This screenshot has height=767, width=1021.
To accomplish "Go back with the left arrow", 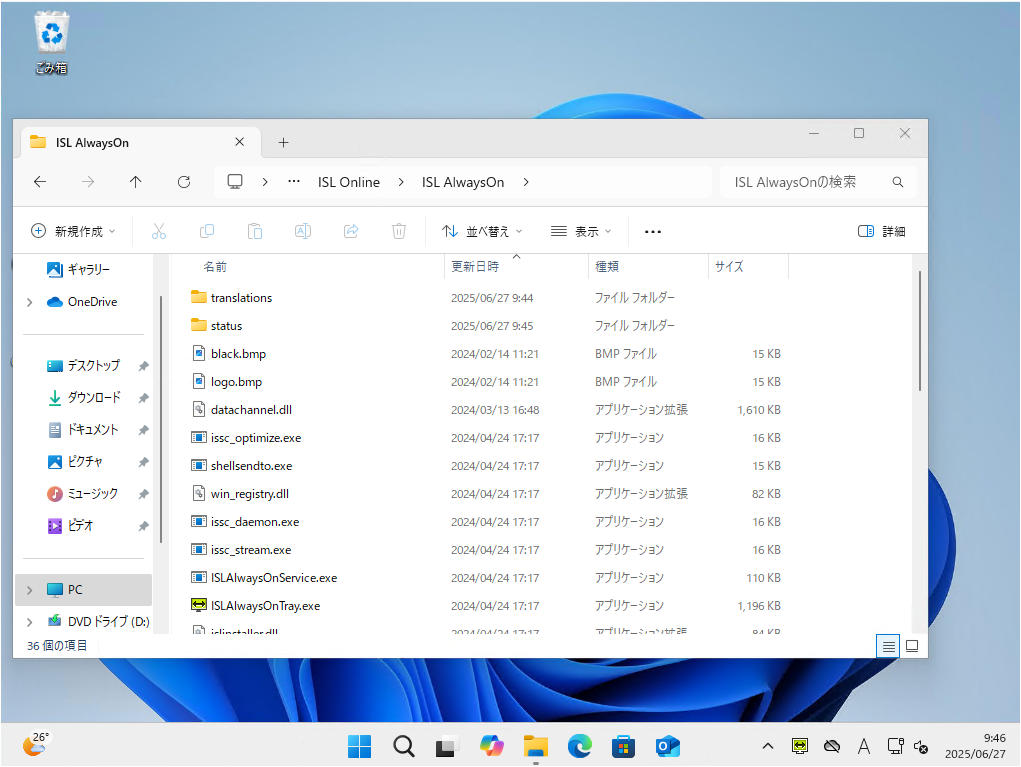I will (x=40, y=182).
